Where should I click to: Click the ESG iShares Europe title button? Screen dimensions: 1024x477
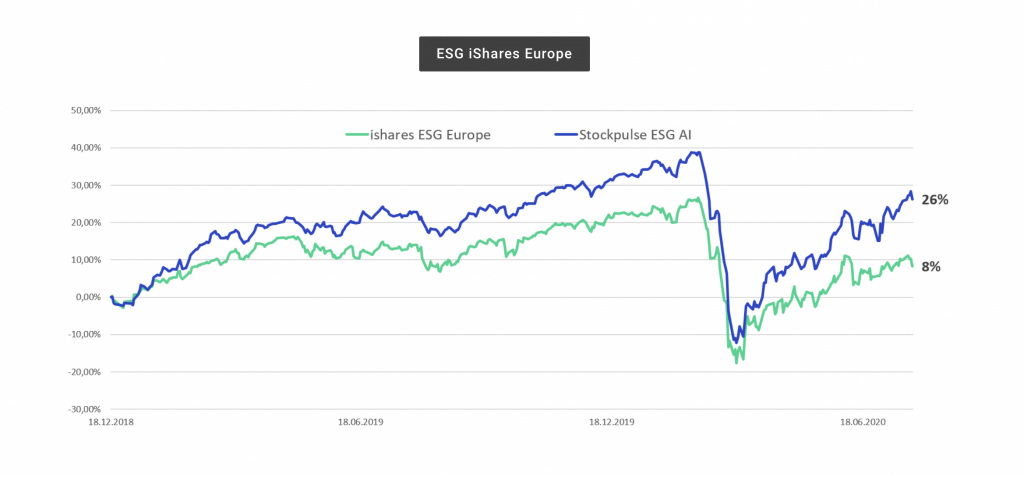[x=504, y=54]
